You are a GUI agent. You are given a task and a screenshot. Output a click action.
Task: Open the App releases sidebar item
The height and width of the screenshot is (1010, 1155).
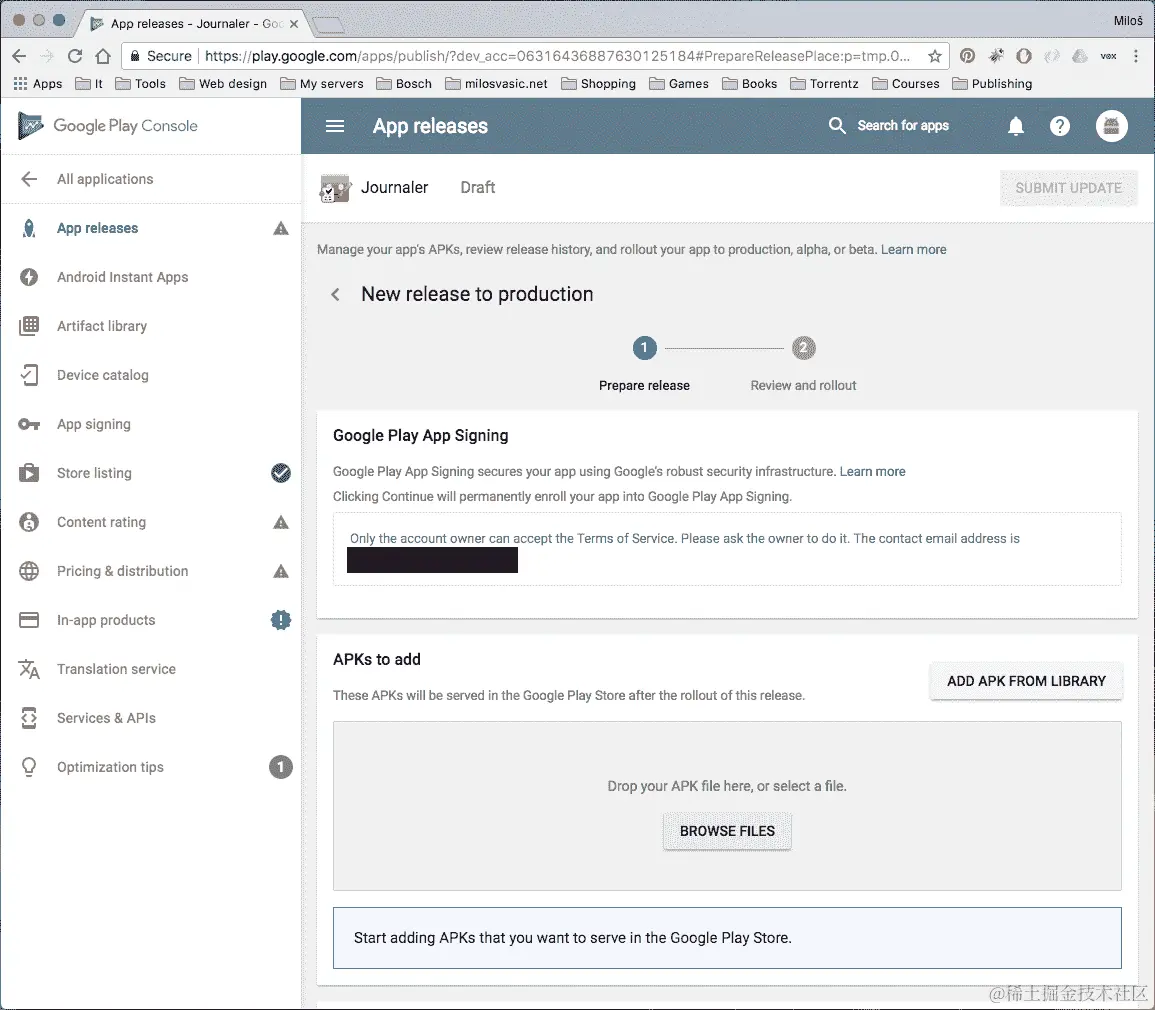point(150,228)
